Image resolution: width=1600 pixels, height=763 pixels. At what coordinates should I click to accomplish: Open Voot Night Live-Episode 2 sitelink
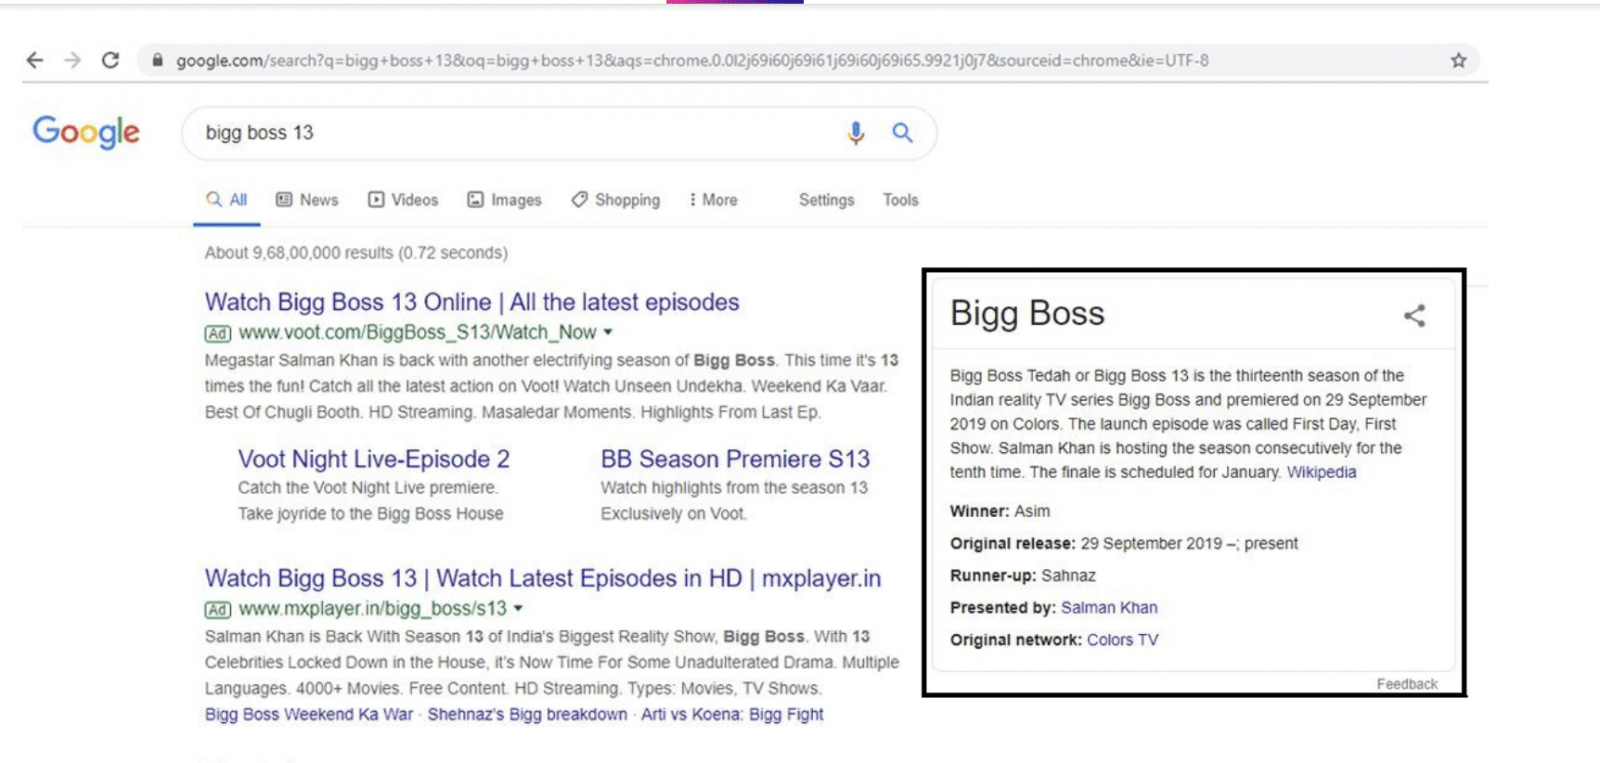tap(374, 459)
